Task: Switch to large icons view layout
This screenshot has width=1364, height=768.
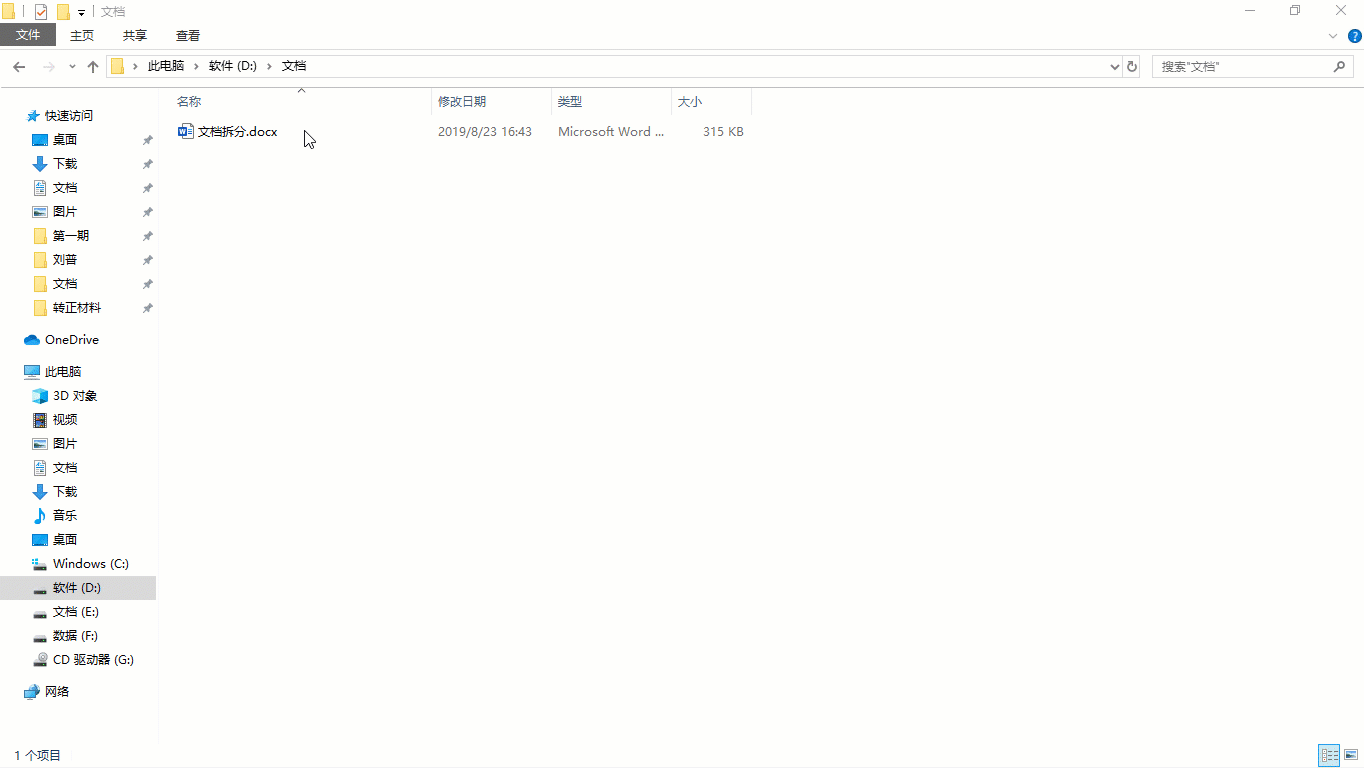Action: [1351, 755]
